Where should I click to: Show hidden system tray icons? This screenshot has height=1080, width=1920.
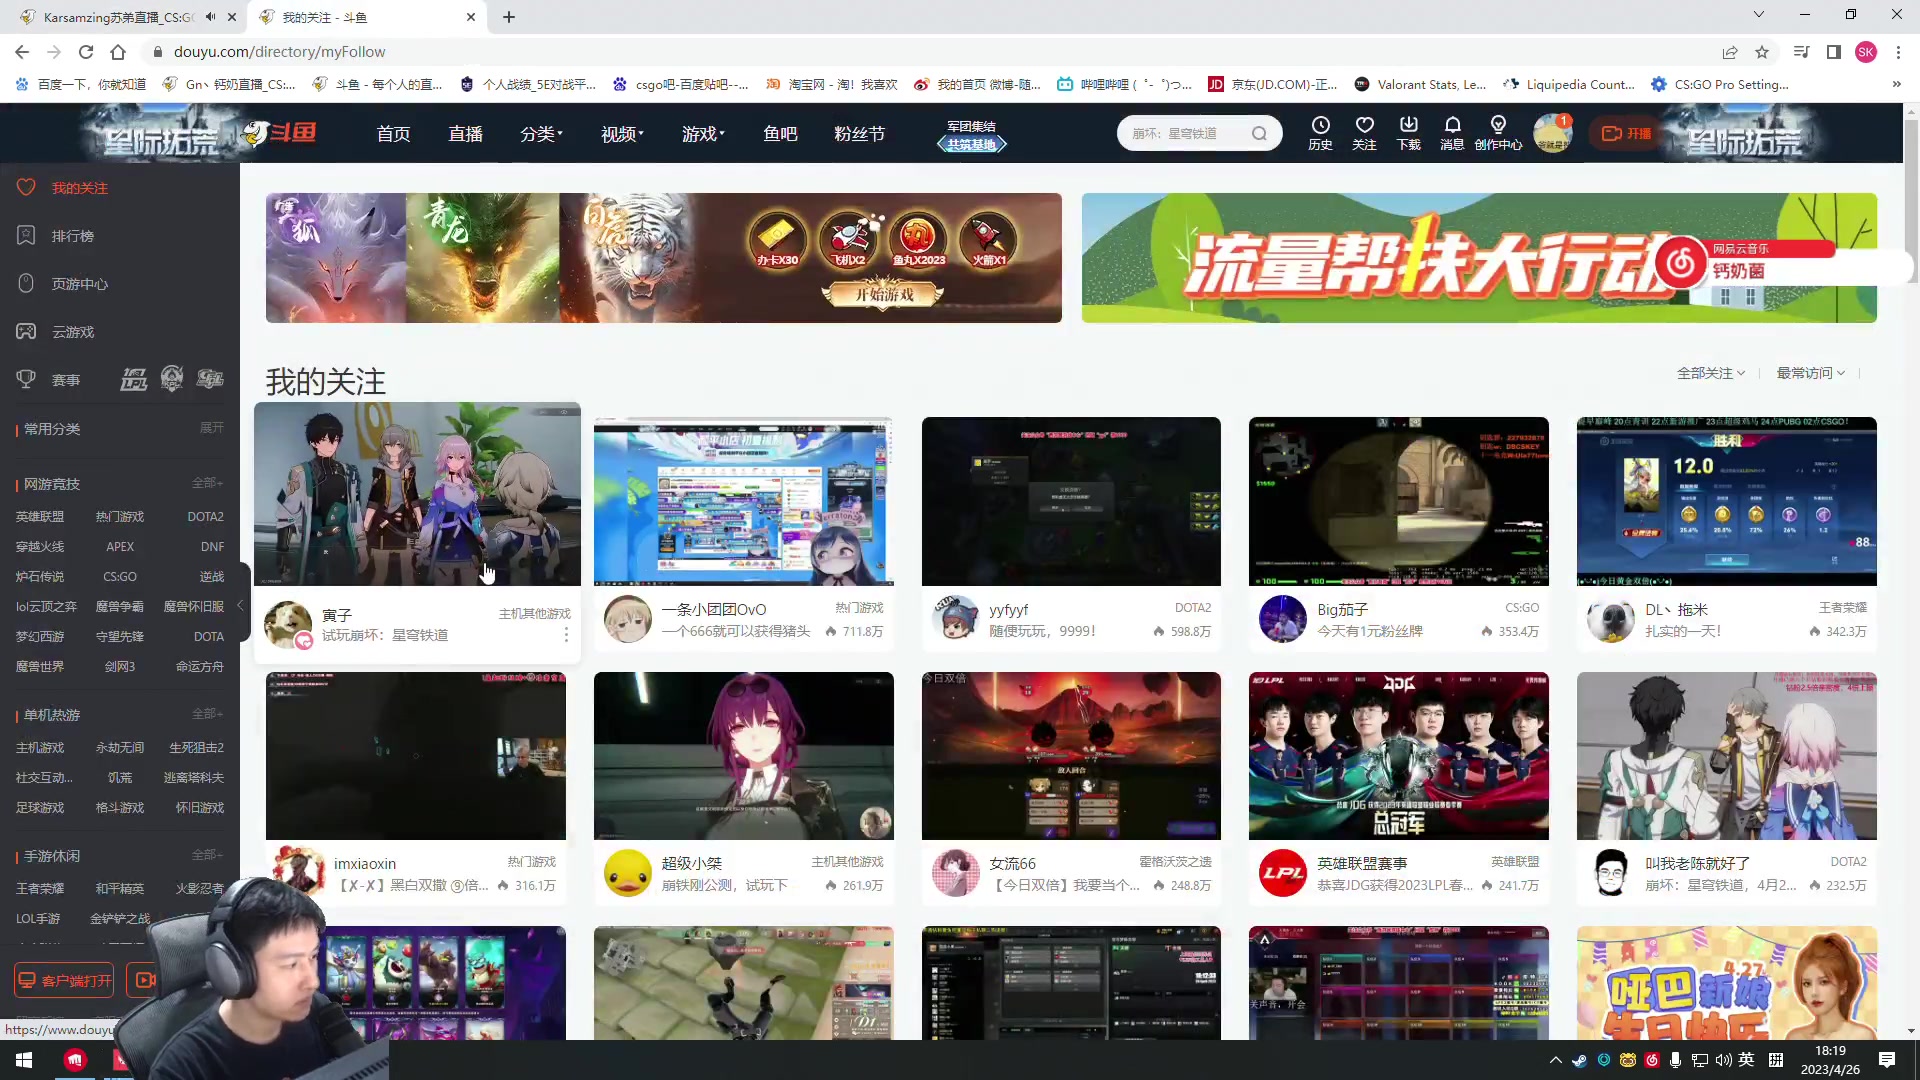point(1555,1060)
